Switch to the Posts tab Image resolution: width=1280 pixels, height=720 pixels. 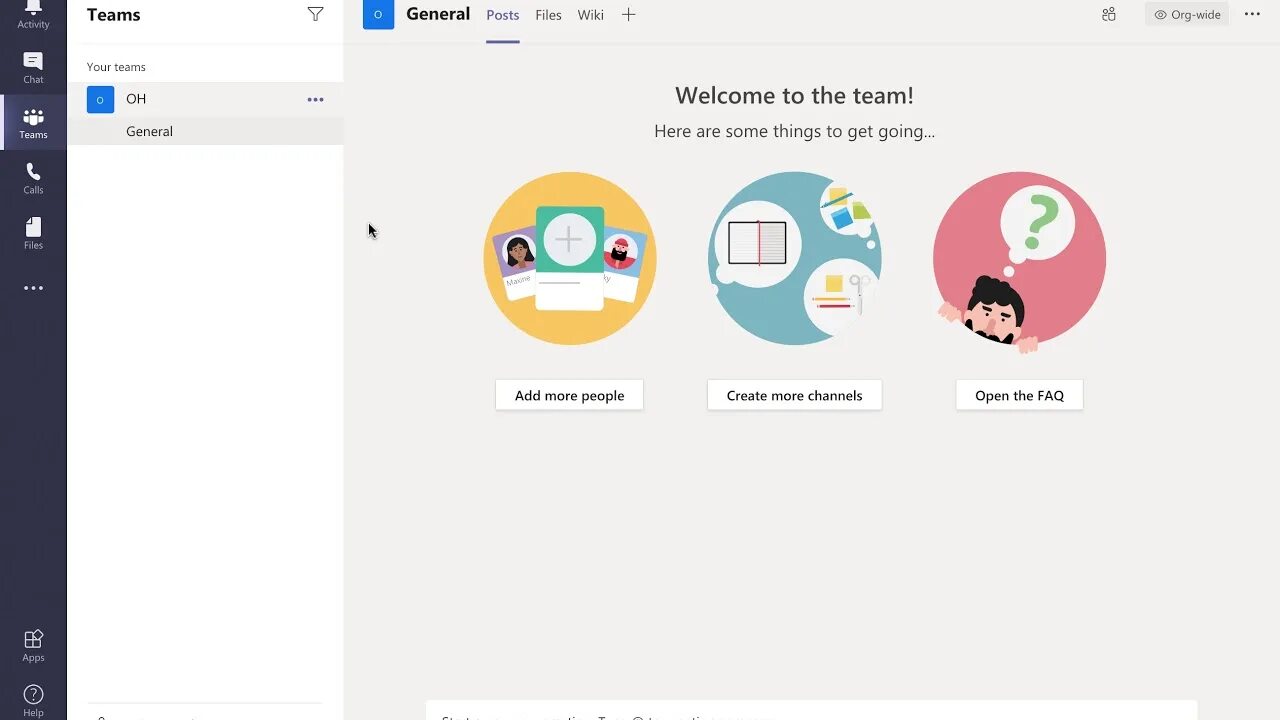coord(502,15)
